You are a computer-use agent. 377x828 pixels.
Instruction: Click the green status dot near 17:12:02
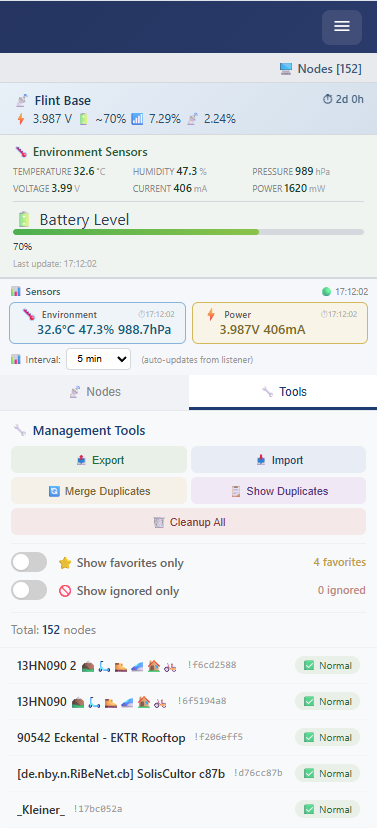pyautogui.click(x=326, y=291)
